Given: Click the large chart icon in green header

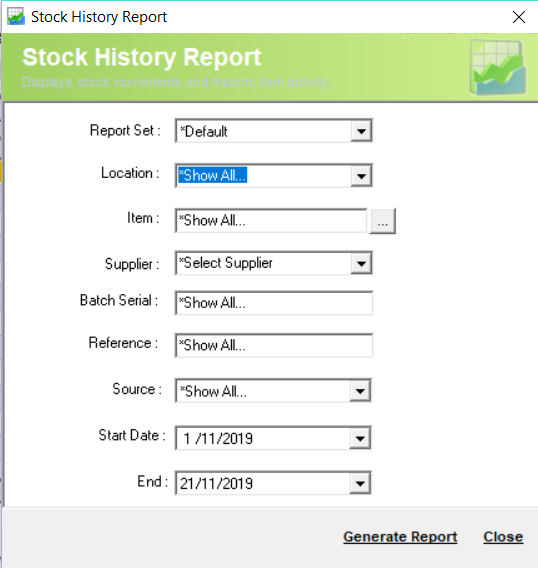Looking at the screenshot, I should coord(498,67).
